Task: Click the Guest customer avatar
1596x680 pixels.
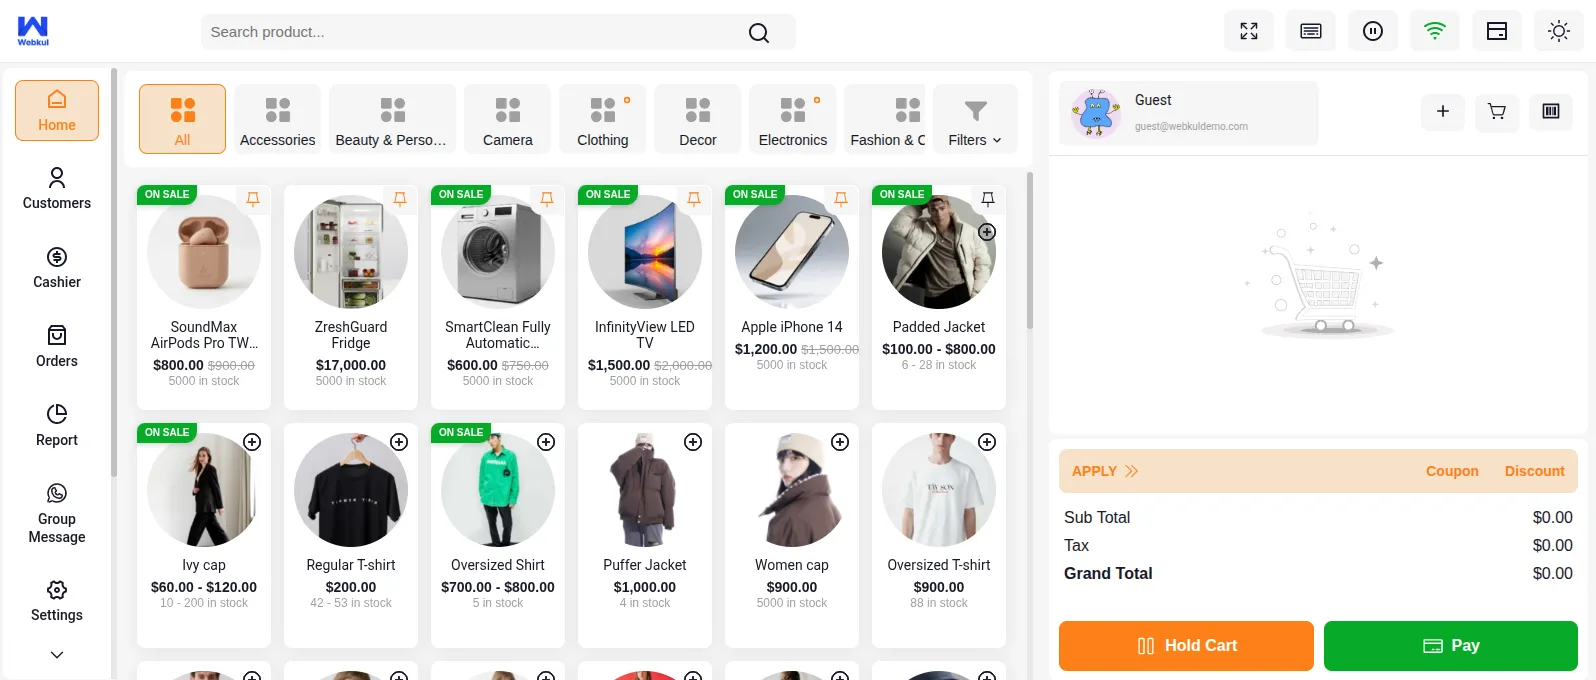Action: 1096,113
